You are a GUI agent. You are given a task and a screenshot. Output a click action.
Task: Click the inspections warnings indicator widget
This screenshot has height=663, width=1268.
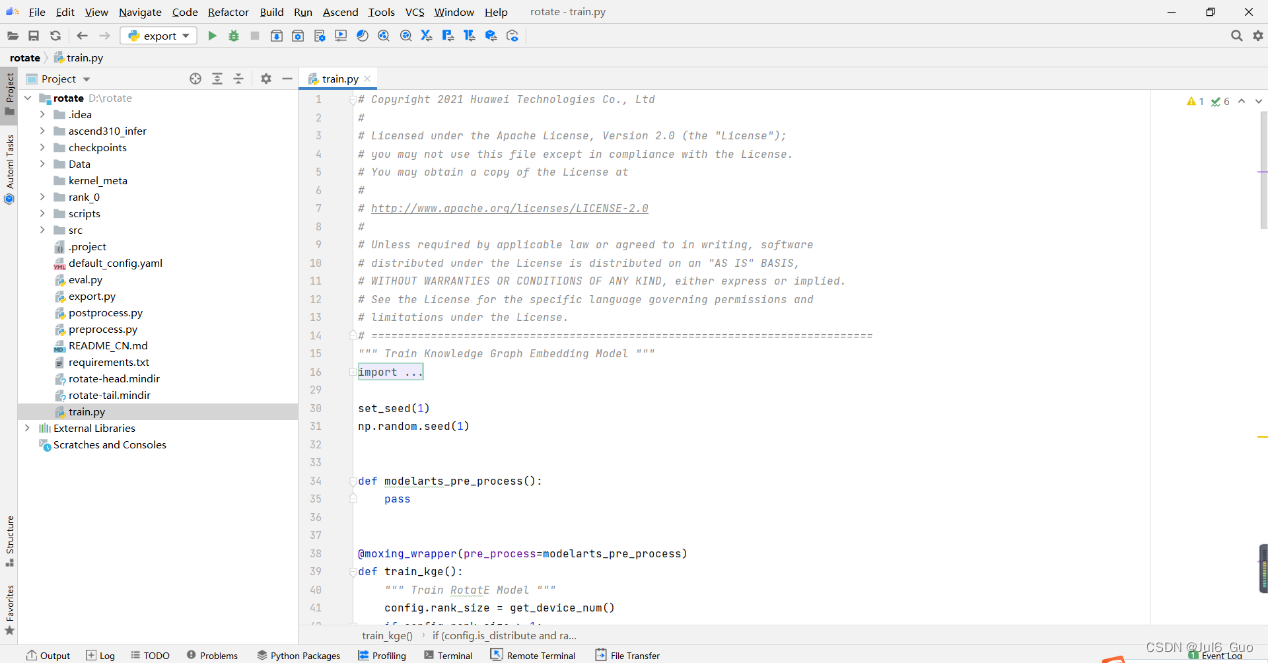[x=1208, y=101]
